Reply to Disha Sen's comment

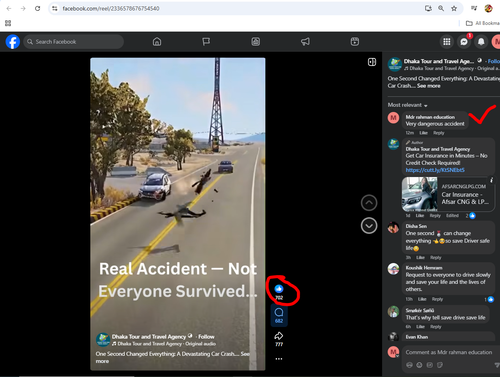pos(436,258)
